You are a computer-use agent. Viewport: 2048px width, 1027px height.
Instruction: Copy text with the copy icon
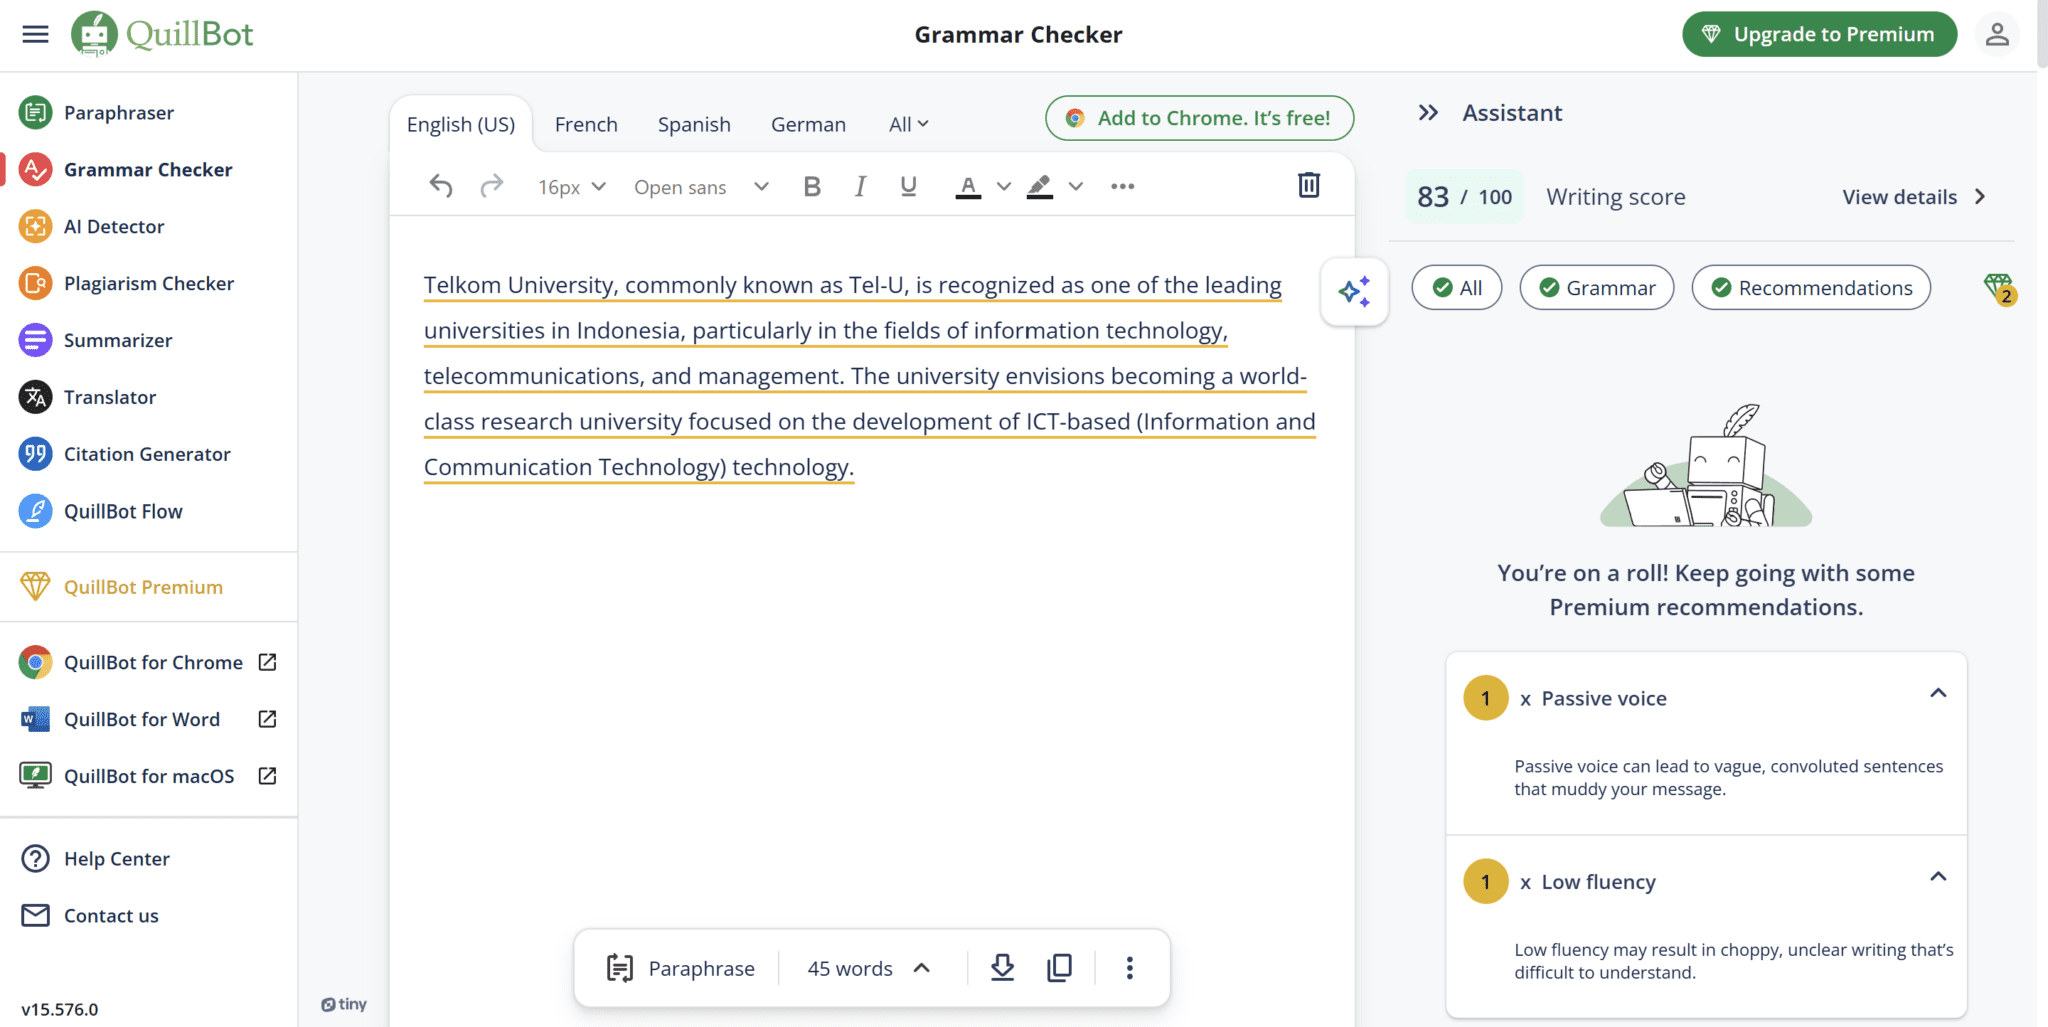(x=1059, y=967)
